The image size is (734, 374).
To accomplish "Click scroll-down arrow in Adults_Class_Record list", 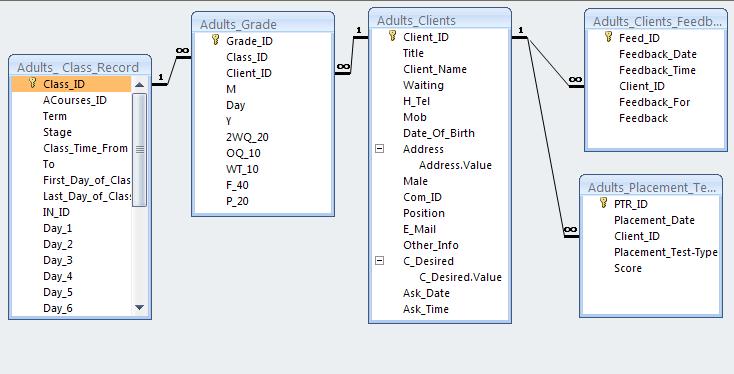I will tap(139, 308).
